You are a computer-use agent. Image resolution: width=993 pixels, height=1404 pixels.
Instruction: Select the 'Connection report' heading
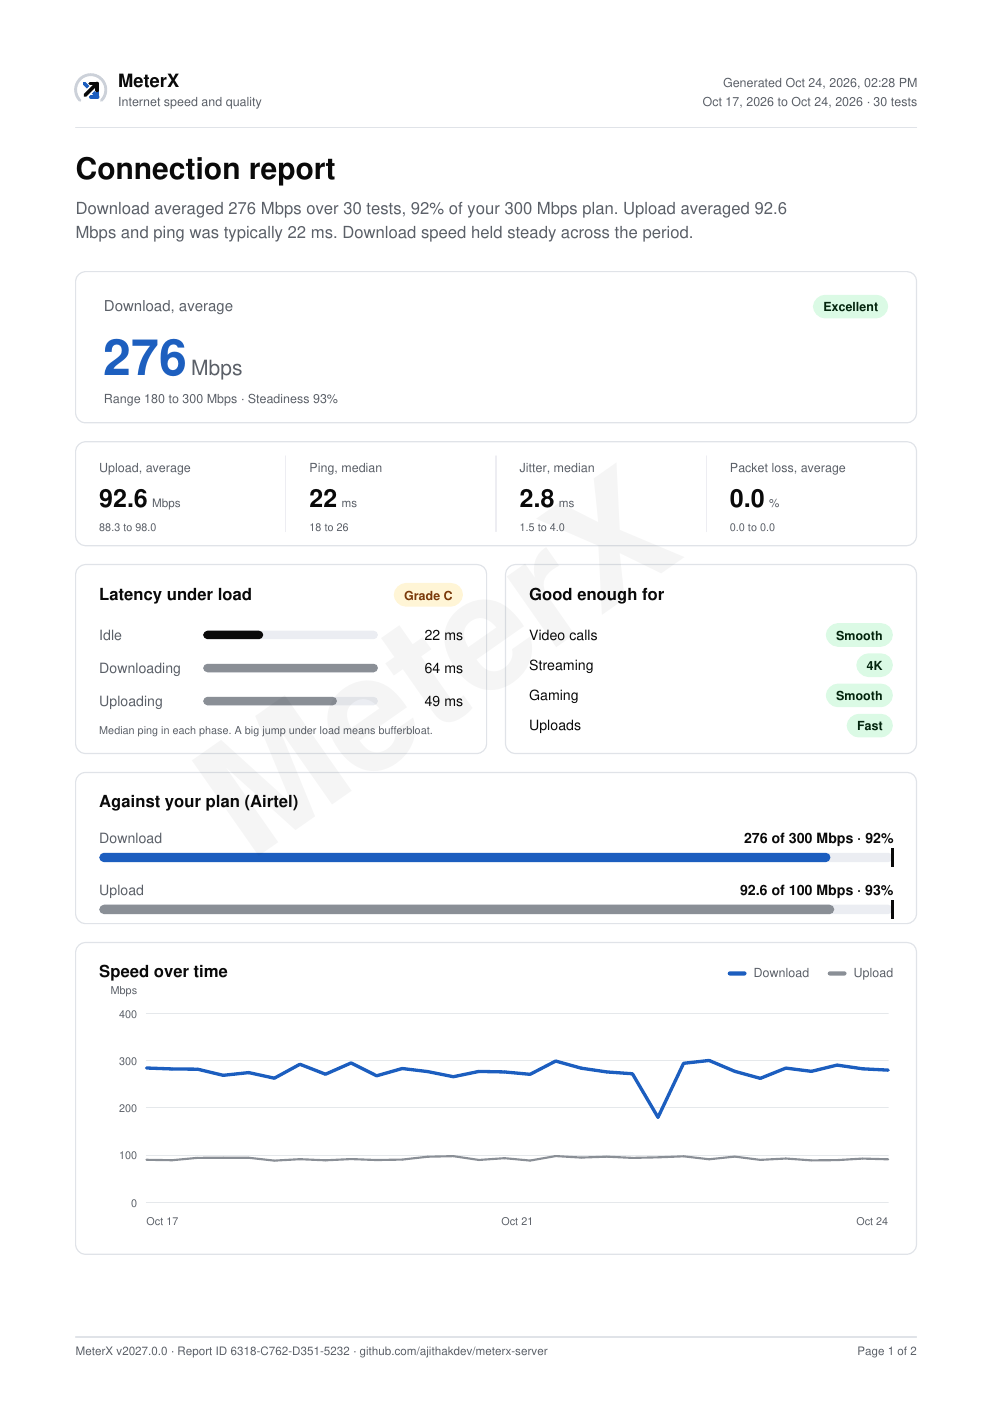pos(206,169)
